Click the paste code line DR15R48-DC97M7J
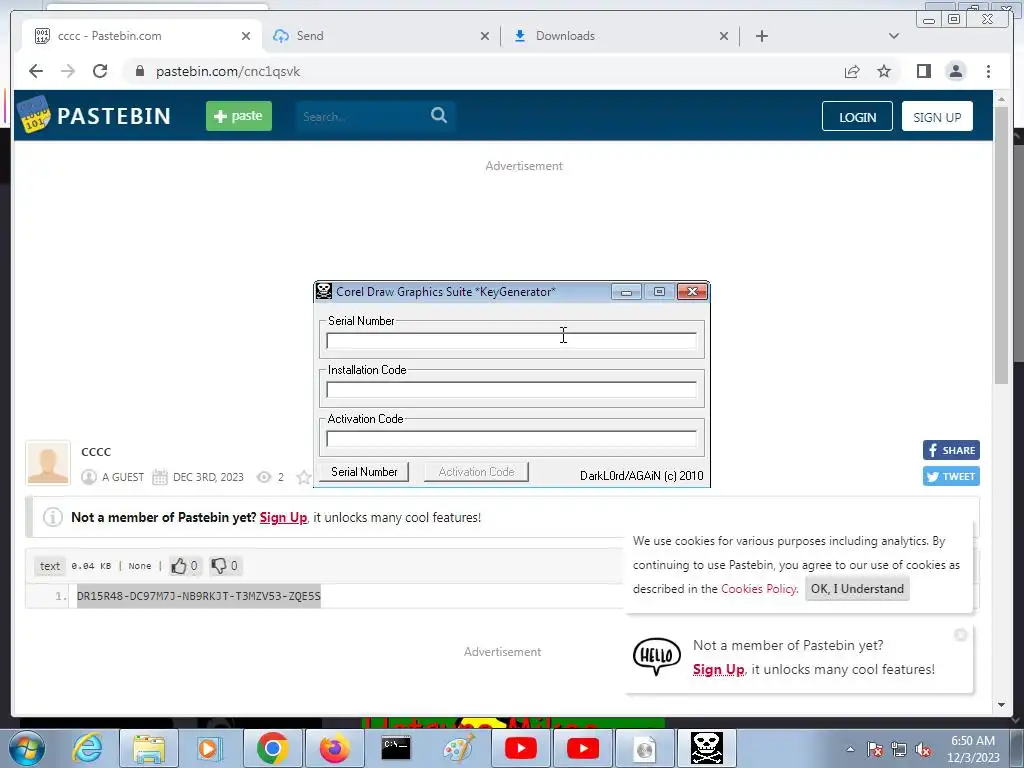 point(199,596)
